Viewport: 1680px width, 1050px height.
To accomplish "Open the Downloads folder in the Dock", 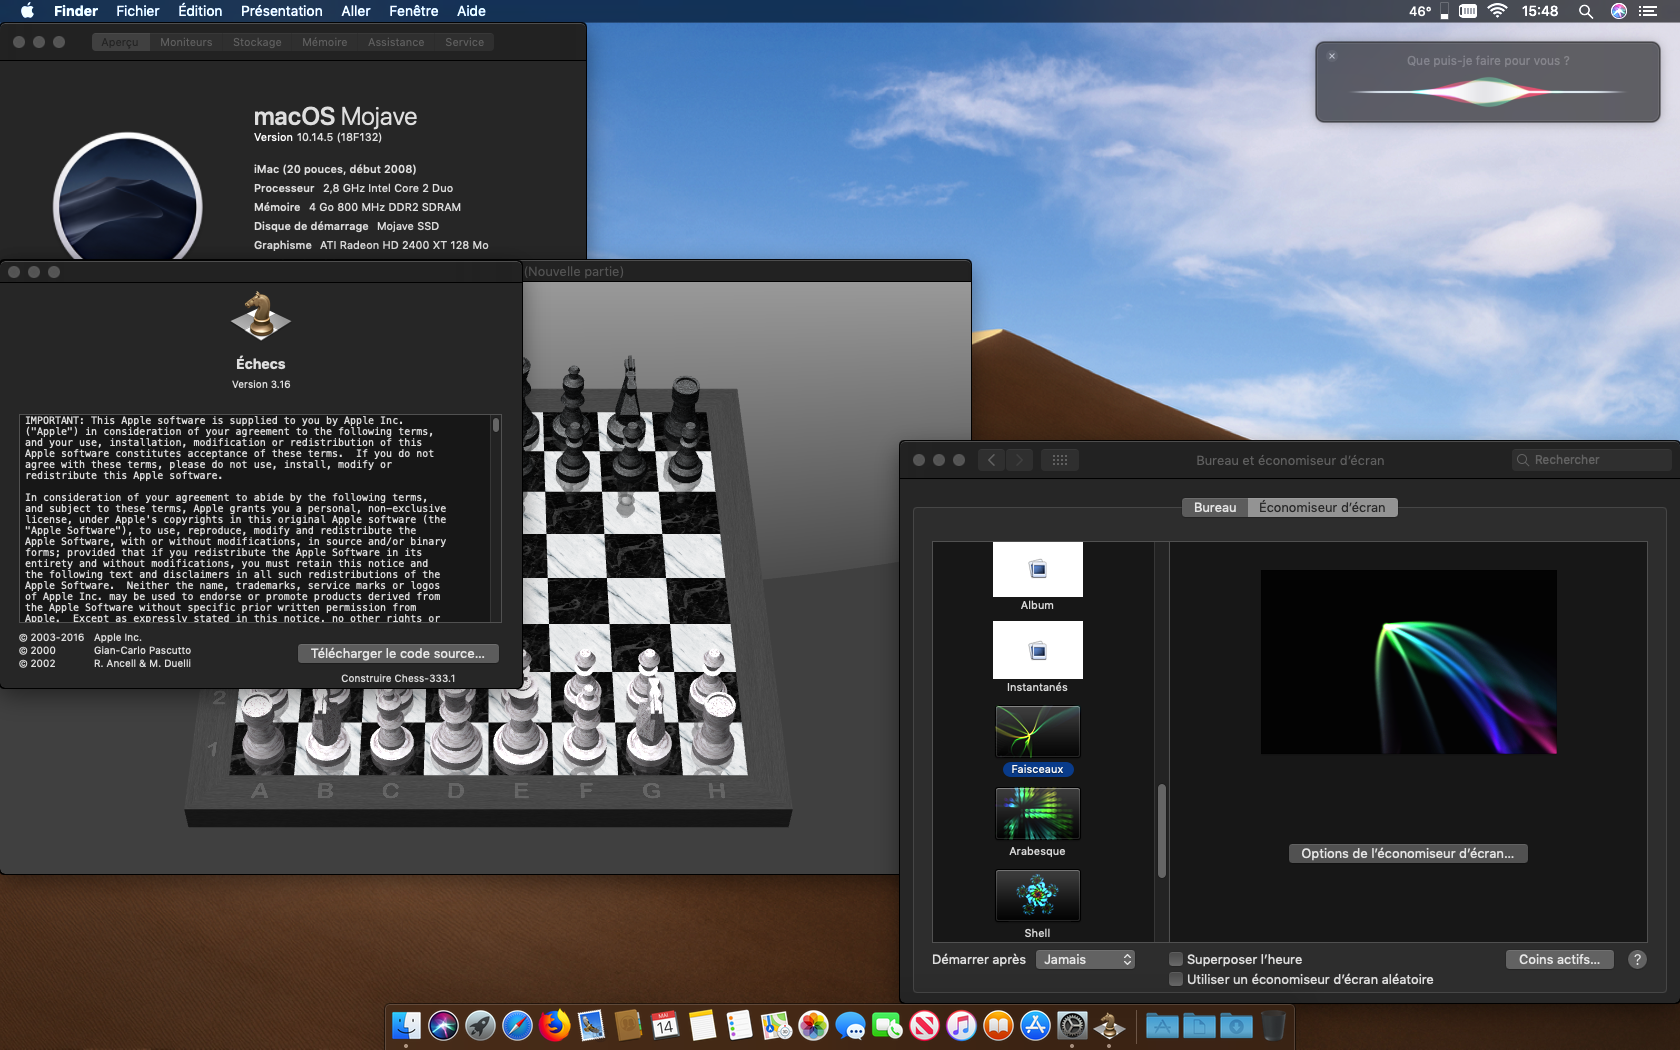I will pyautogui.click(x=1236, y=1025).
